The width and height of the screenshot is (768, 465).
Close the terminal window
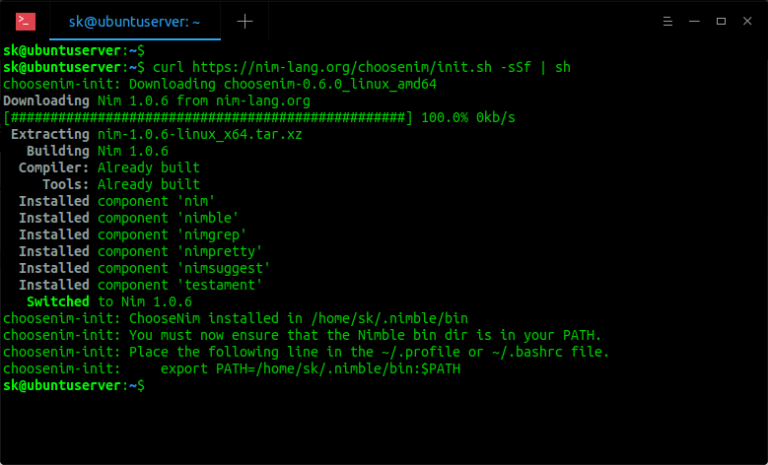point(746,21)
